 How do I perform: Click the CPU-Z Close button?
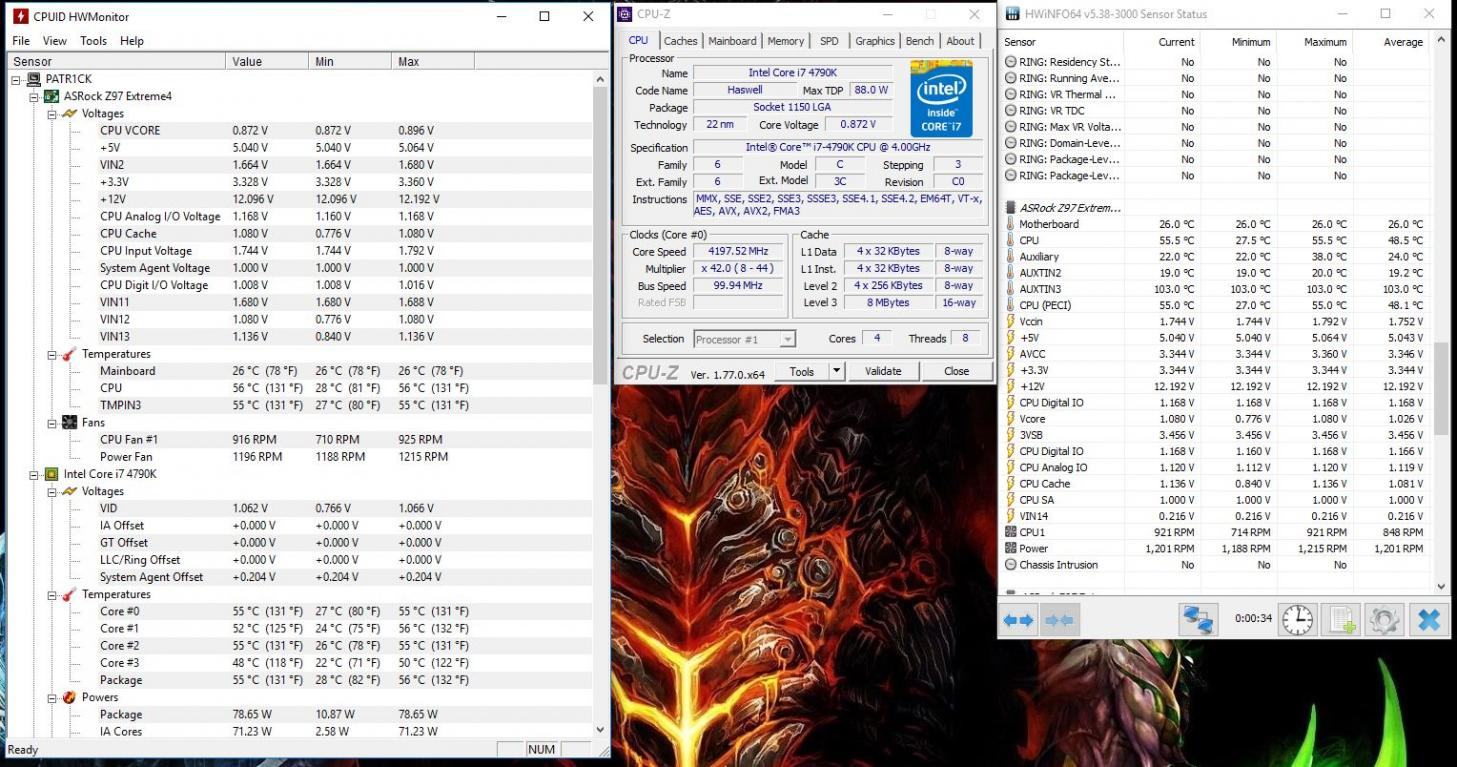tap(956, 371)
